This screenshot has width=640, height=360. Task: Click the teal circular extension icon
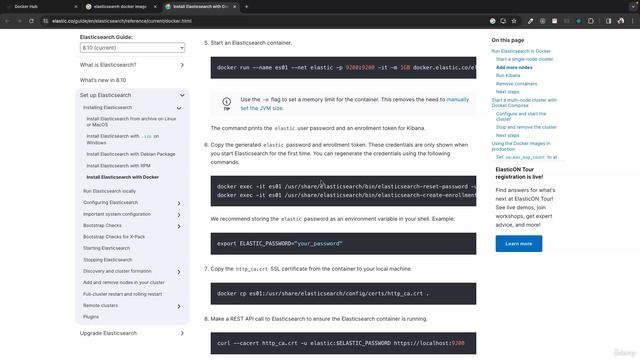[578, 21]
